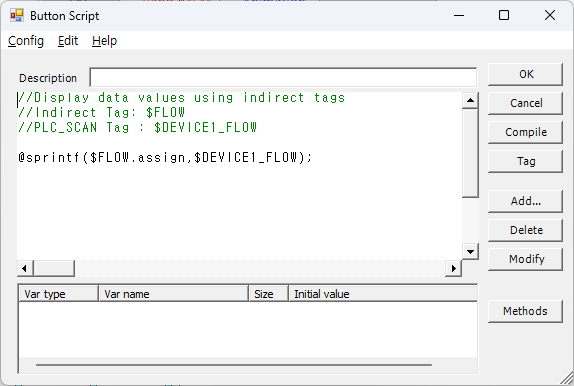Screen dimensions: 574x386
Task: Click the vertical scrollbar thumb
Action: [x=470, y=153]
